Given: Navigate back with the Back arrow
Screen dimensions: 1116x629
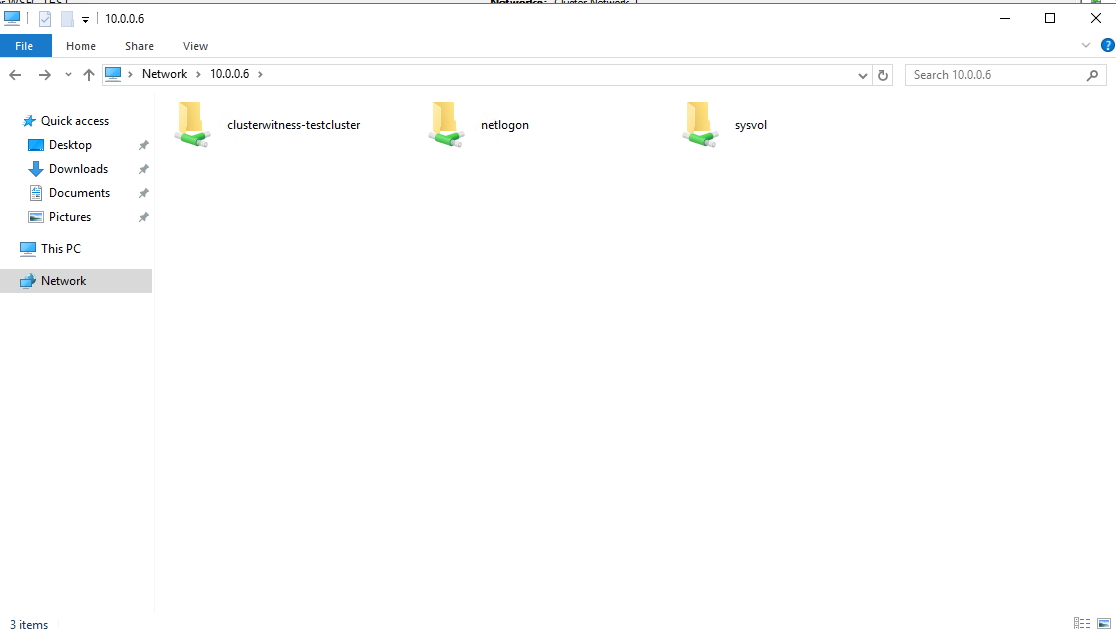Looking at the screenshot, I should [15, 75].
